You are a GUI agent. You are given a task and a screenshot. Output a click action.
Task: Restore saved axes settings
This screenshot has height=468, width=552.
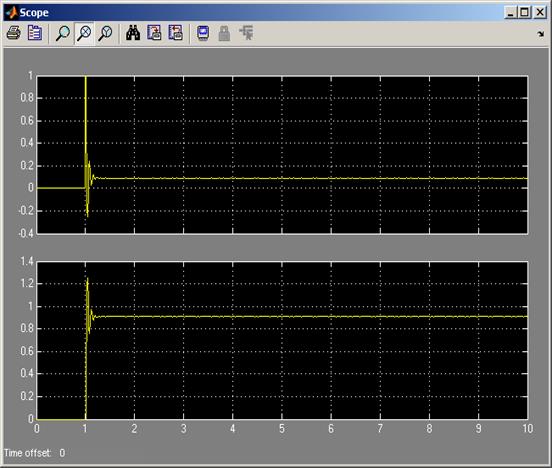175,33
